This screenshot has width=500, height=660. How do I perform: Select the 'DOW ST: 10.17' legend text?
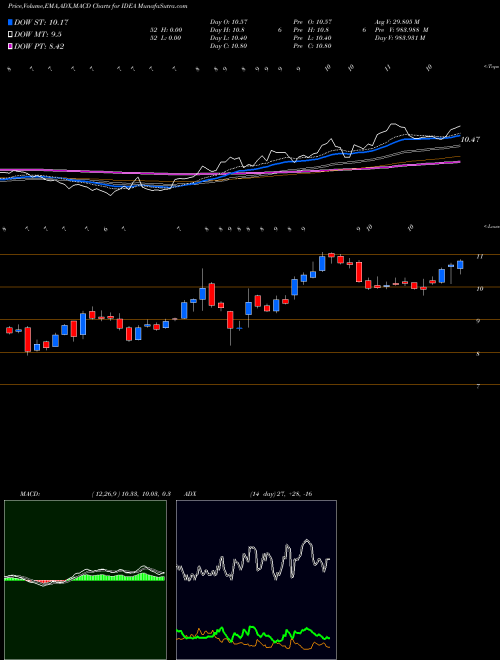coord(41,22)
